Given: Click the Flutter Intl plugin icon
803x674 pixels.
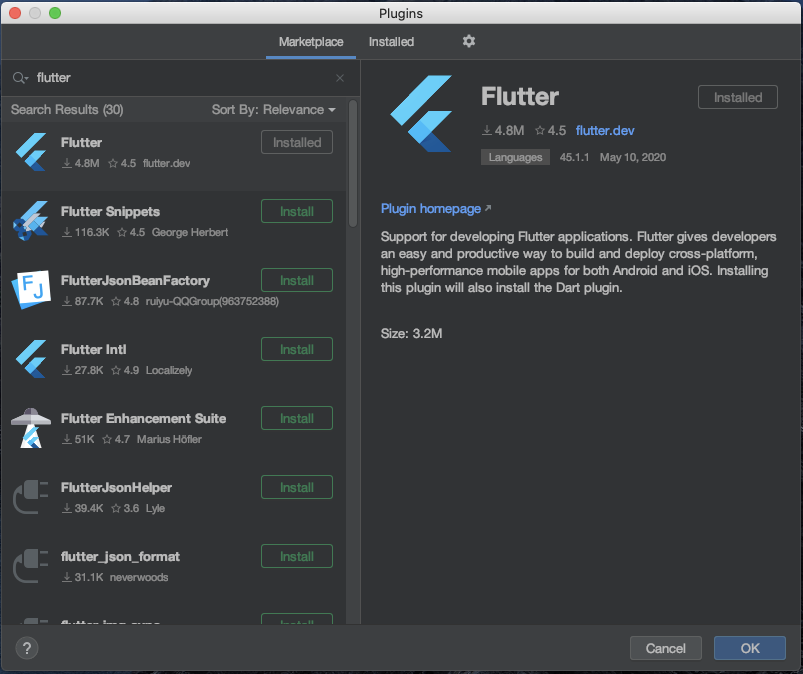Looking at the screenshot, I should pos(31,359).
